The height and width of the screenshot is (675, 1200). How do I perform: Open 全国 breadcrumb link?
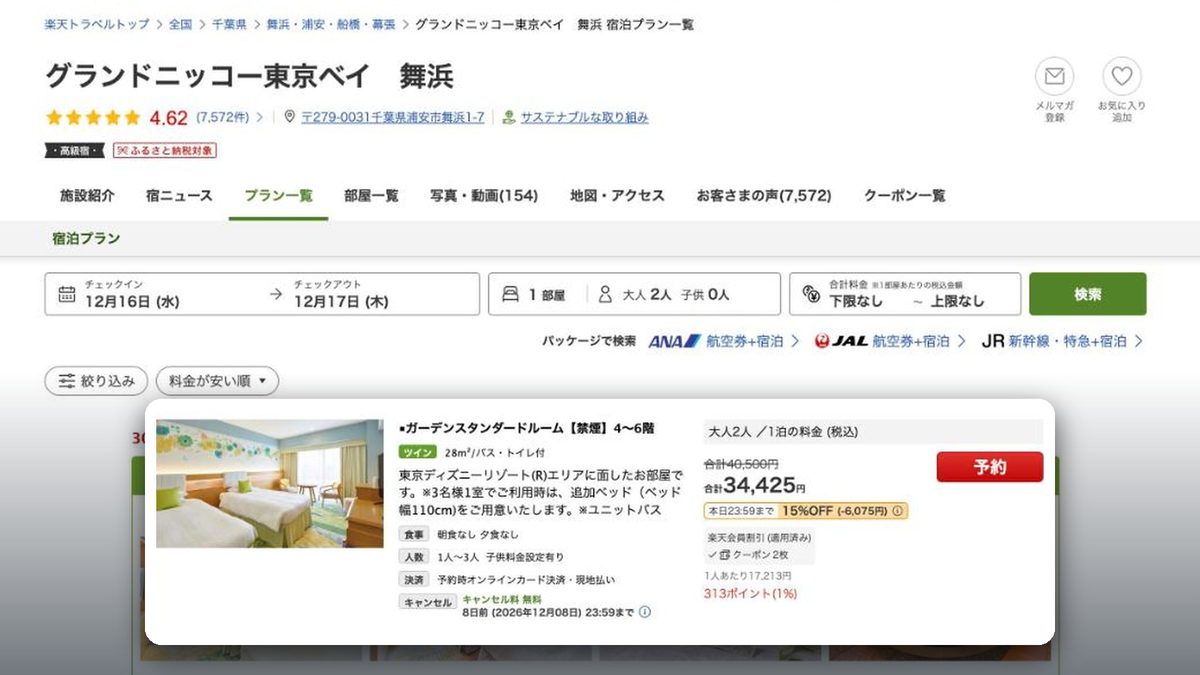tap(180, 24)
